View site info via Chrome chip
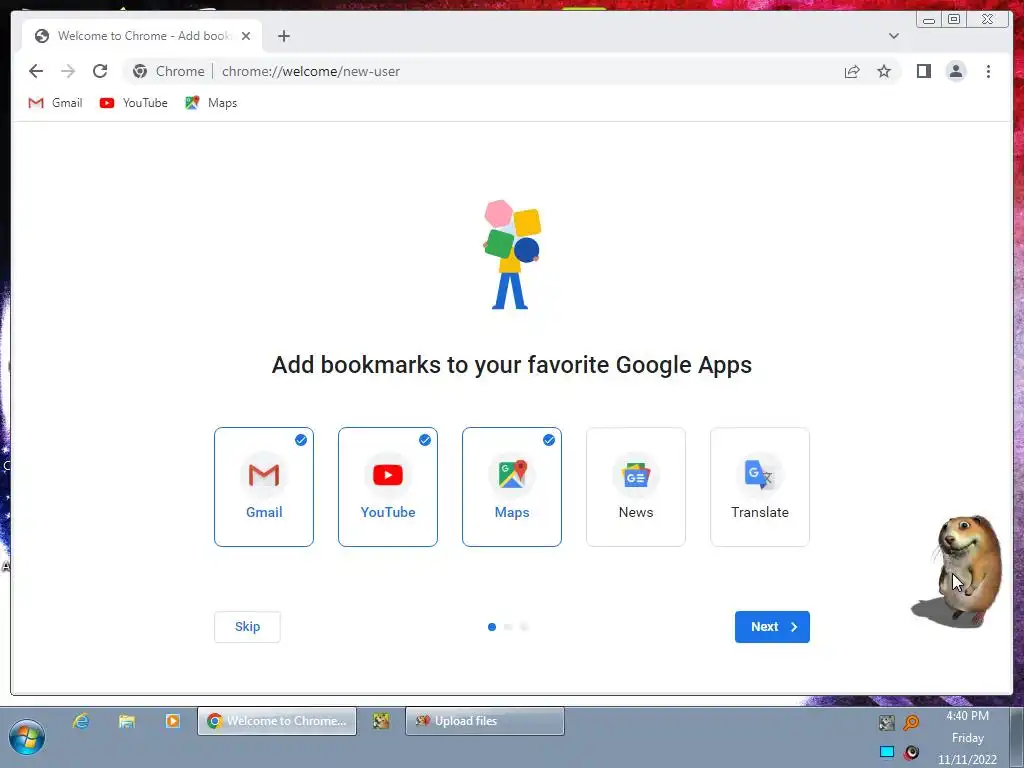Image resolution: width=1024 pixels, height=768 pixels. point(169,71)
